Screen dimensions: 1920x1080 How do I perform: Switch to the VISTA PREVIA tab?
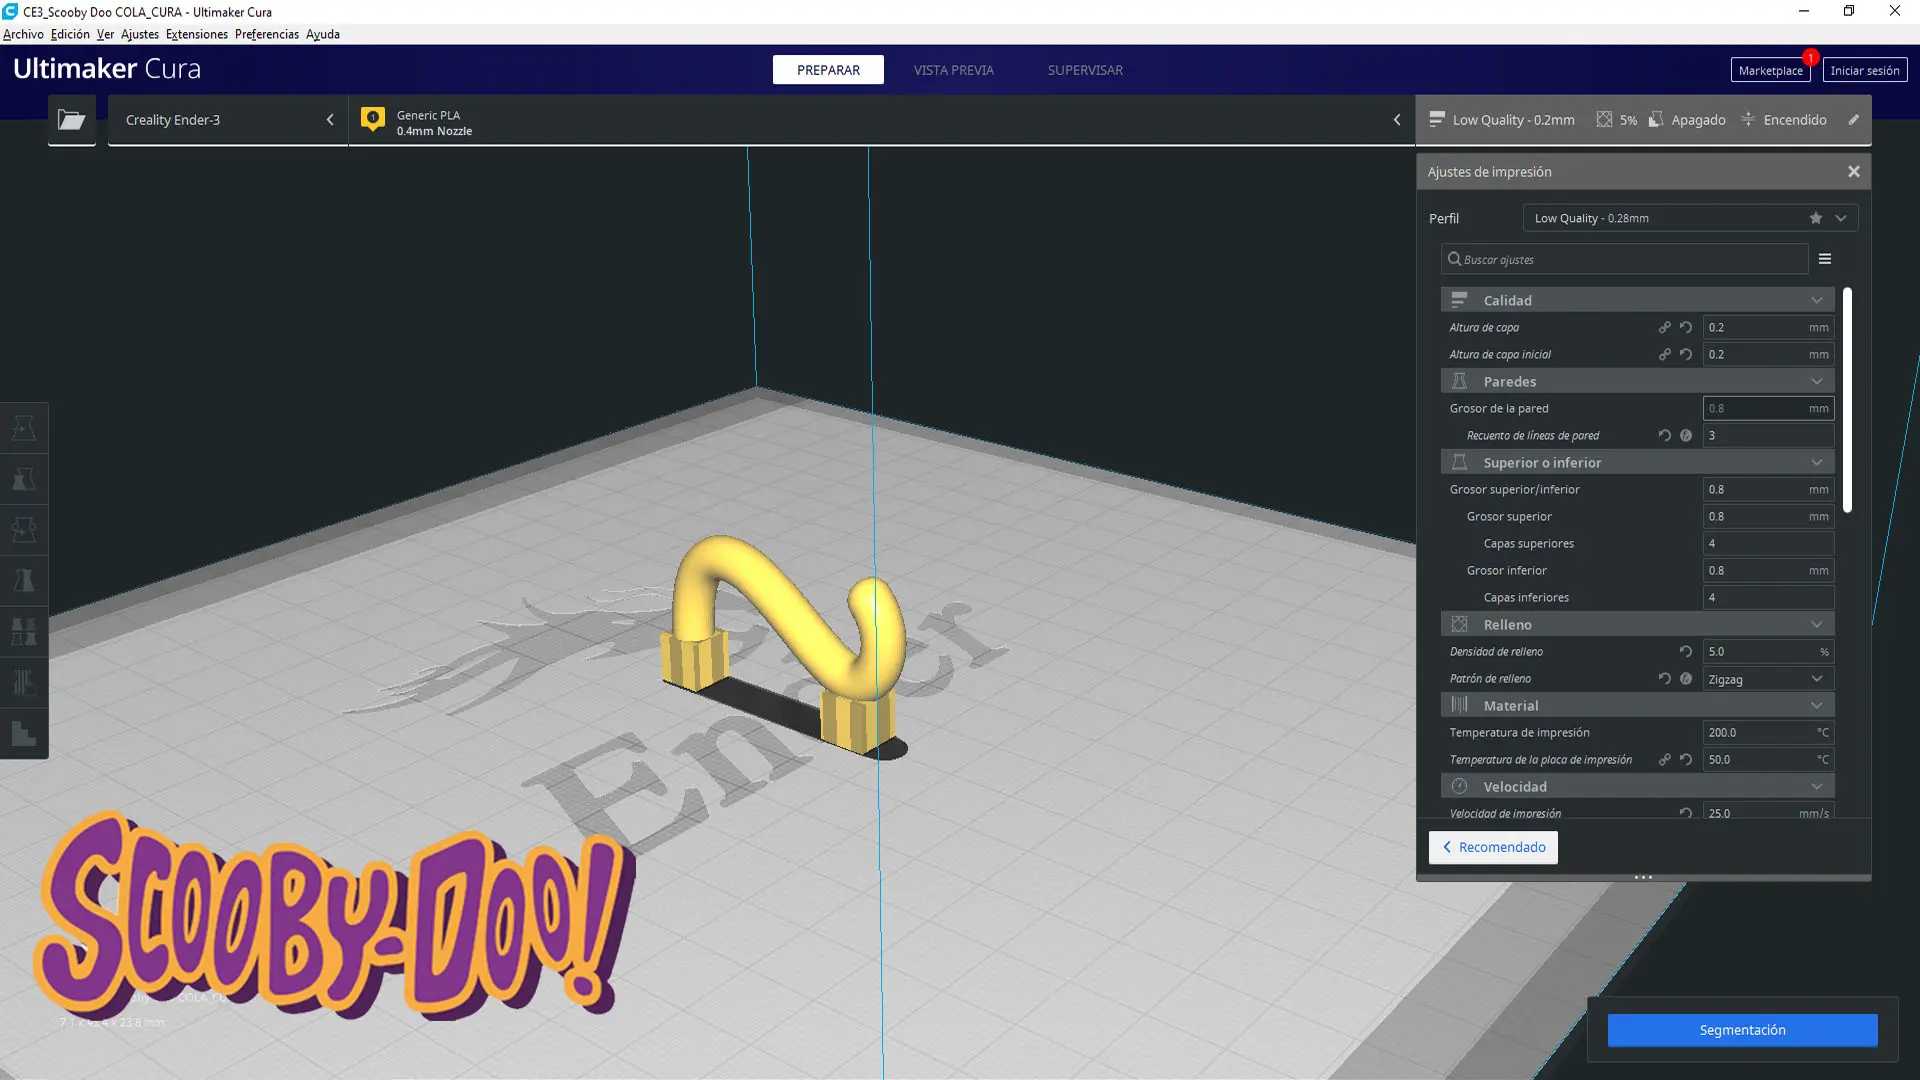point(954,70)
